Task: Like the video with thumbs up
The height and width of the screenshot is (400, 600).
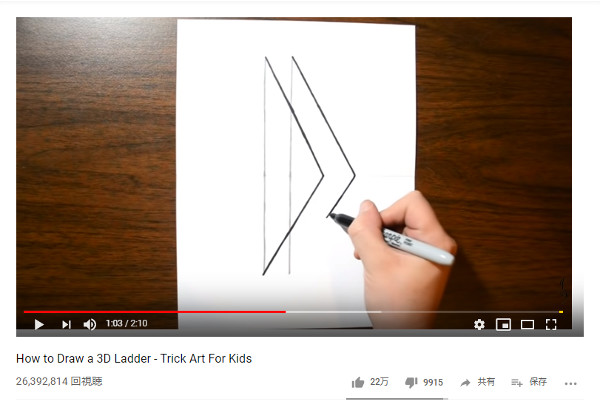Action: [x=358, y=382]
